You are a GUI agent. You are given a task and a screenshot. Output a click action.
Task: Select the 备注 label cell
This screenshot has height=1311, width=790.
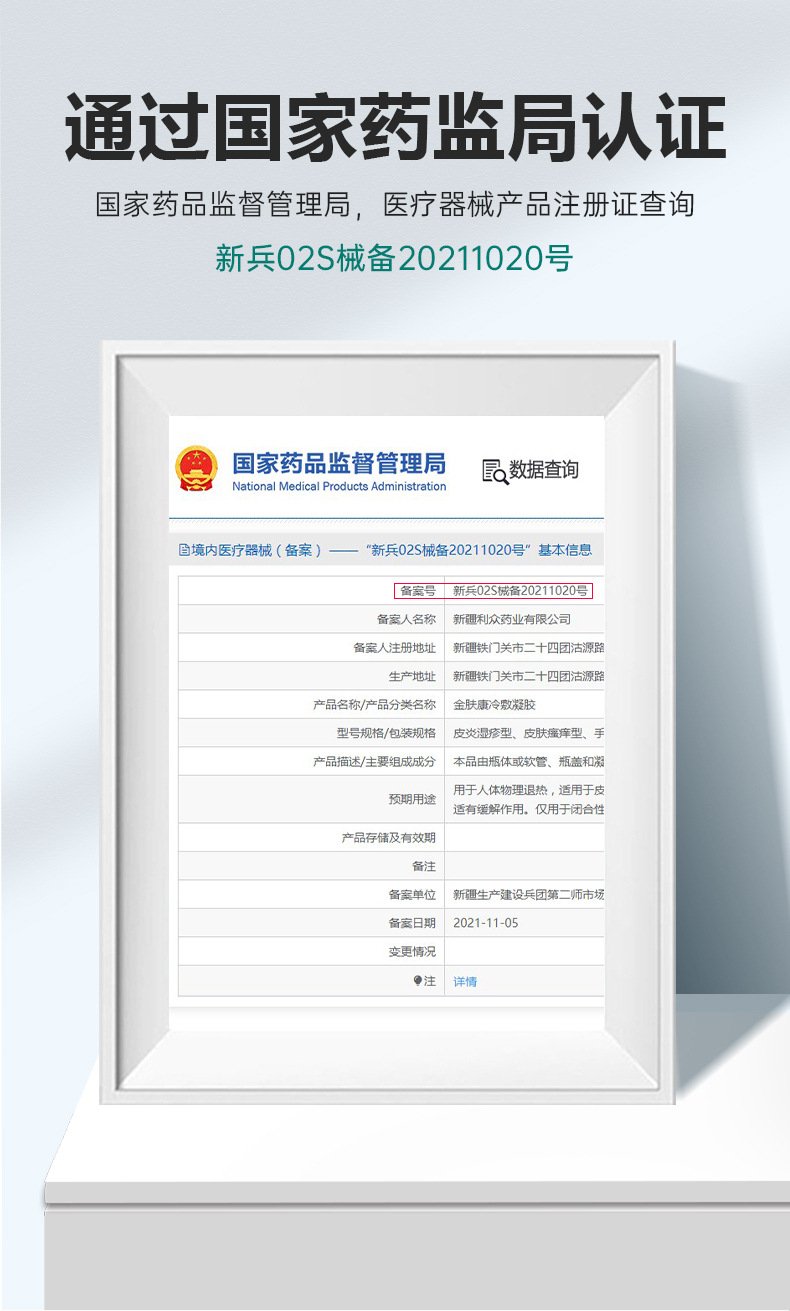pos(312,866)
